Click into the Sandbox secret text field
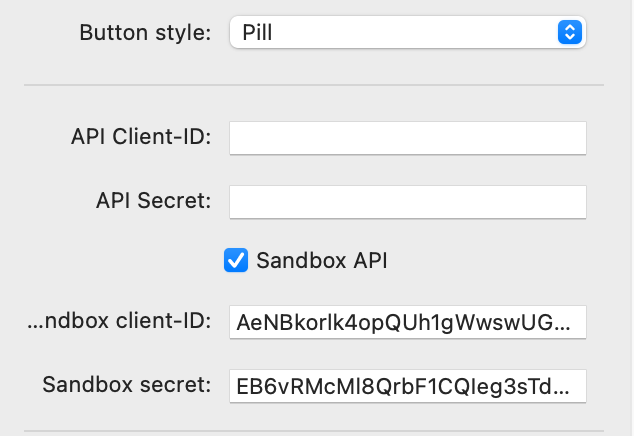634x436 pixels. 408,386
